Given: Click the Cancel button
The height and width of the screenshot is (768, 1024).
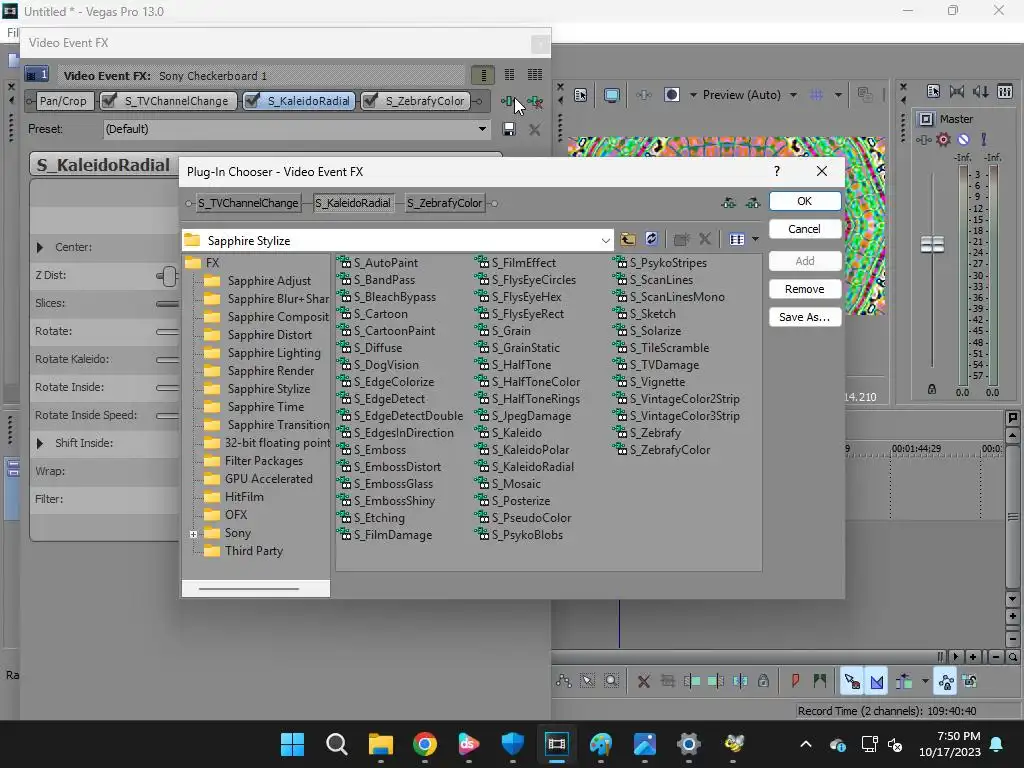Looking at the screenshot, I should pyautogui.click(x=805, y=229).
